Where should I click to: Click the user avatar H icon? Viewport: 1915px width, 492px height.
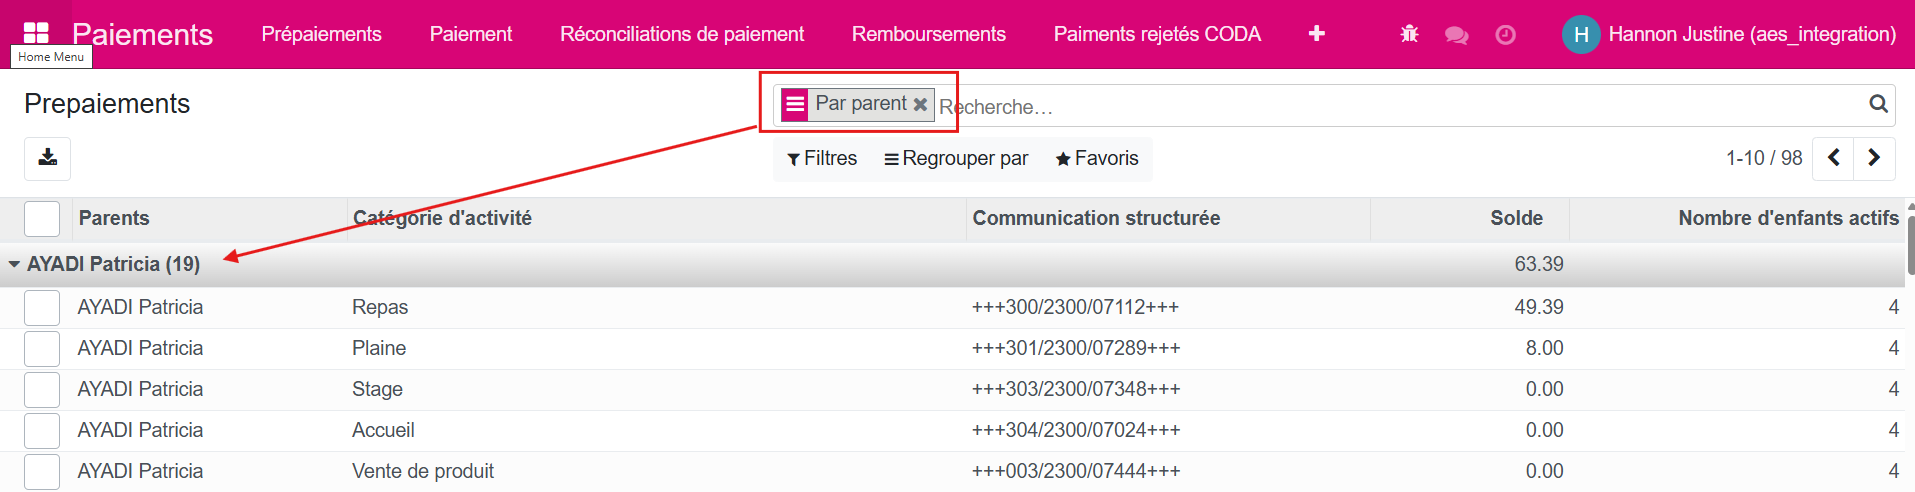1581,35
